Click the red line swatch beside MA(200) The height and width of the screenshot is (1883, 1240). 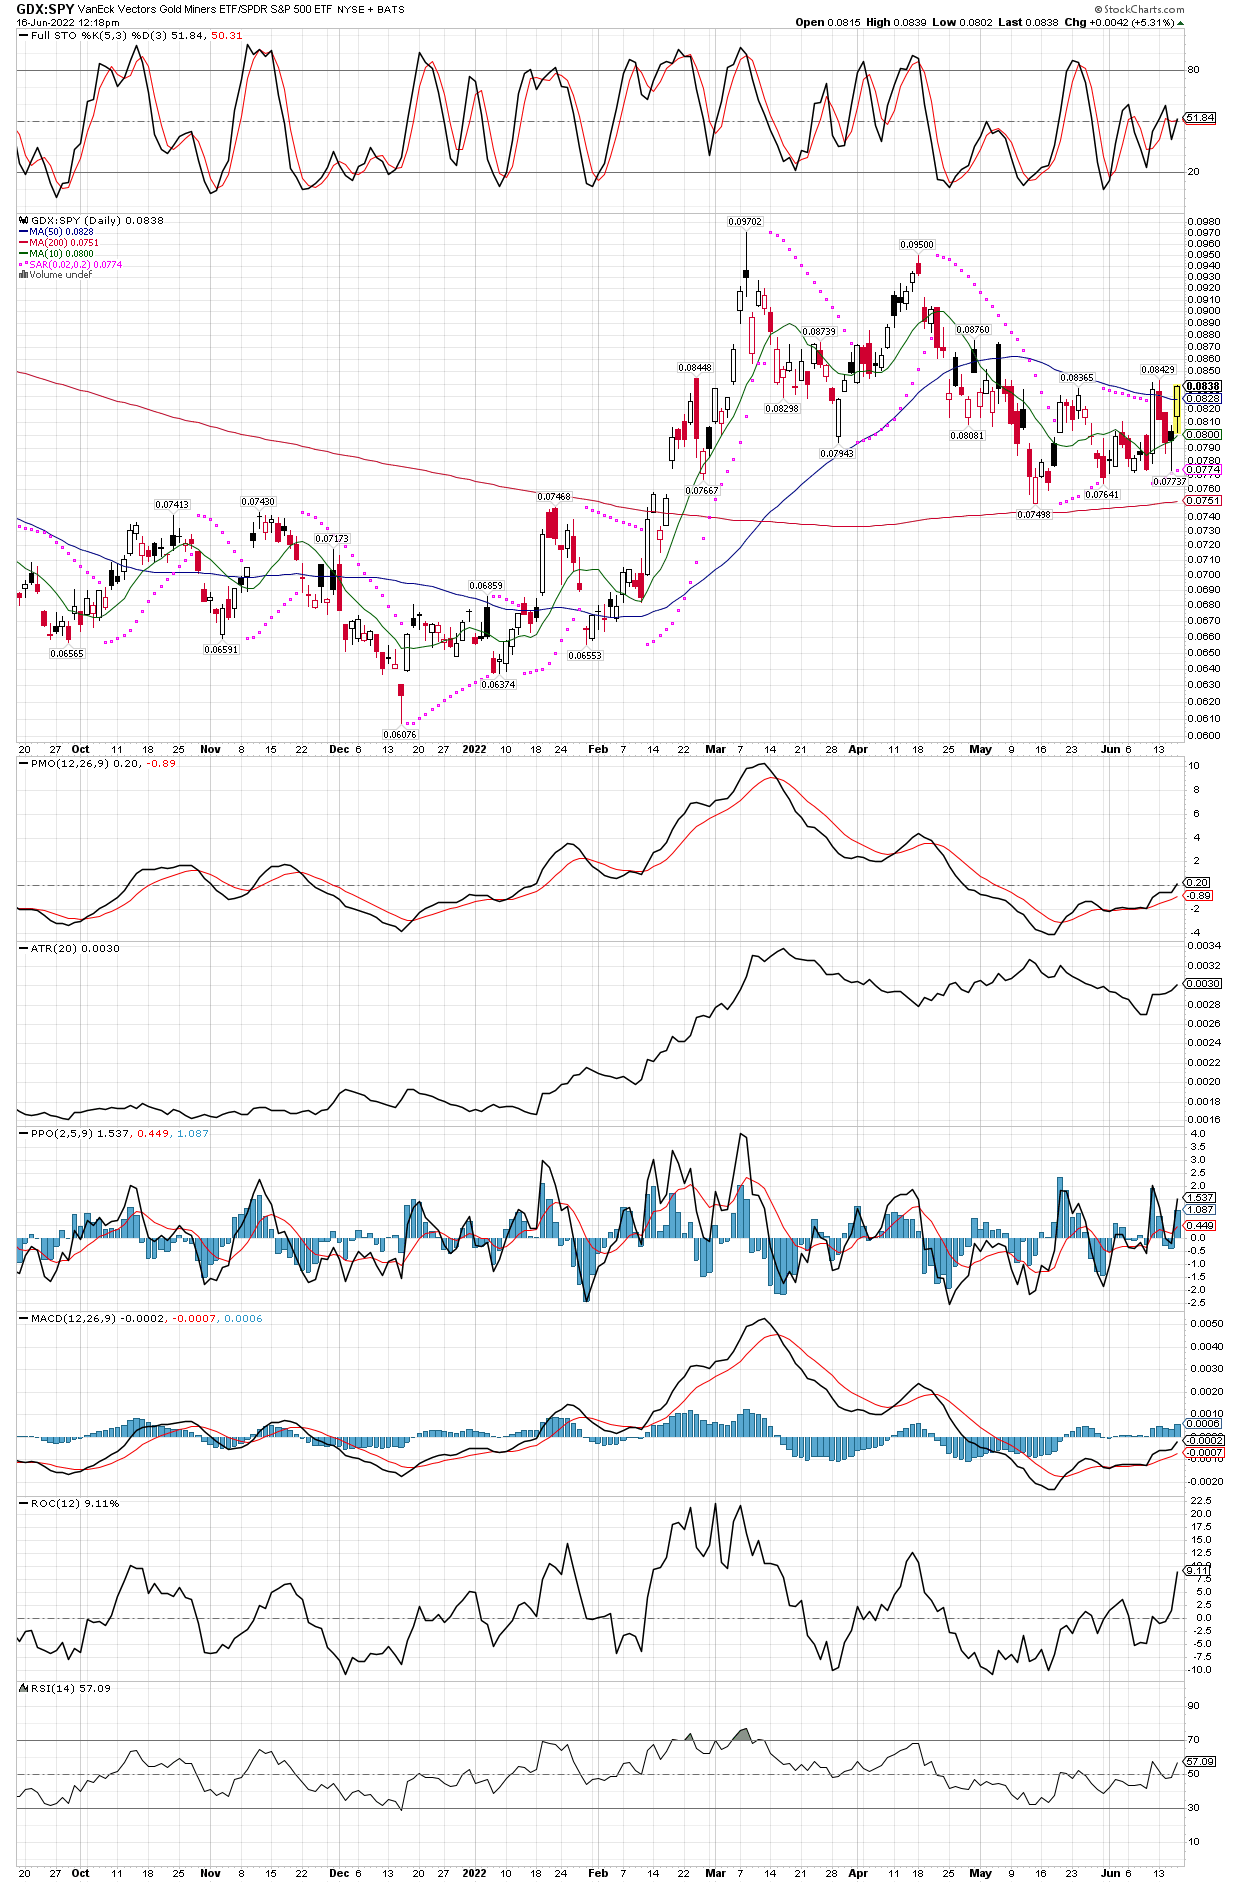[23, 243]
